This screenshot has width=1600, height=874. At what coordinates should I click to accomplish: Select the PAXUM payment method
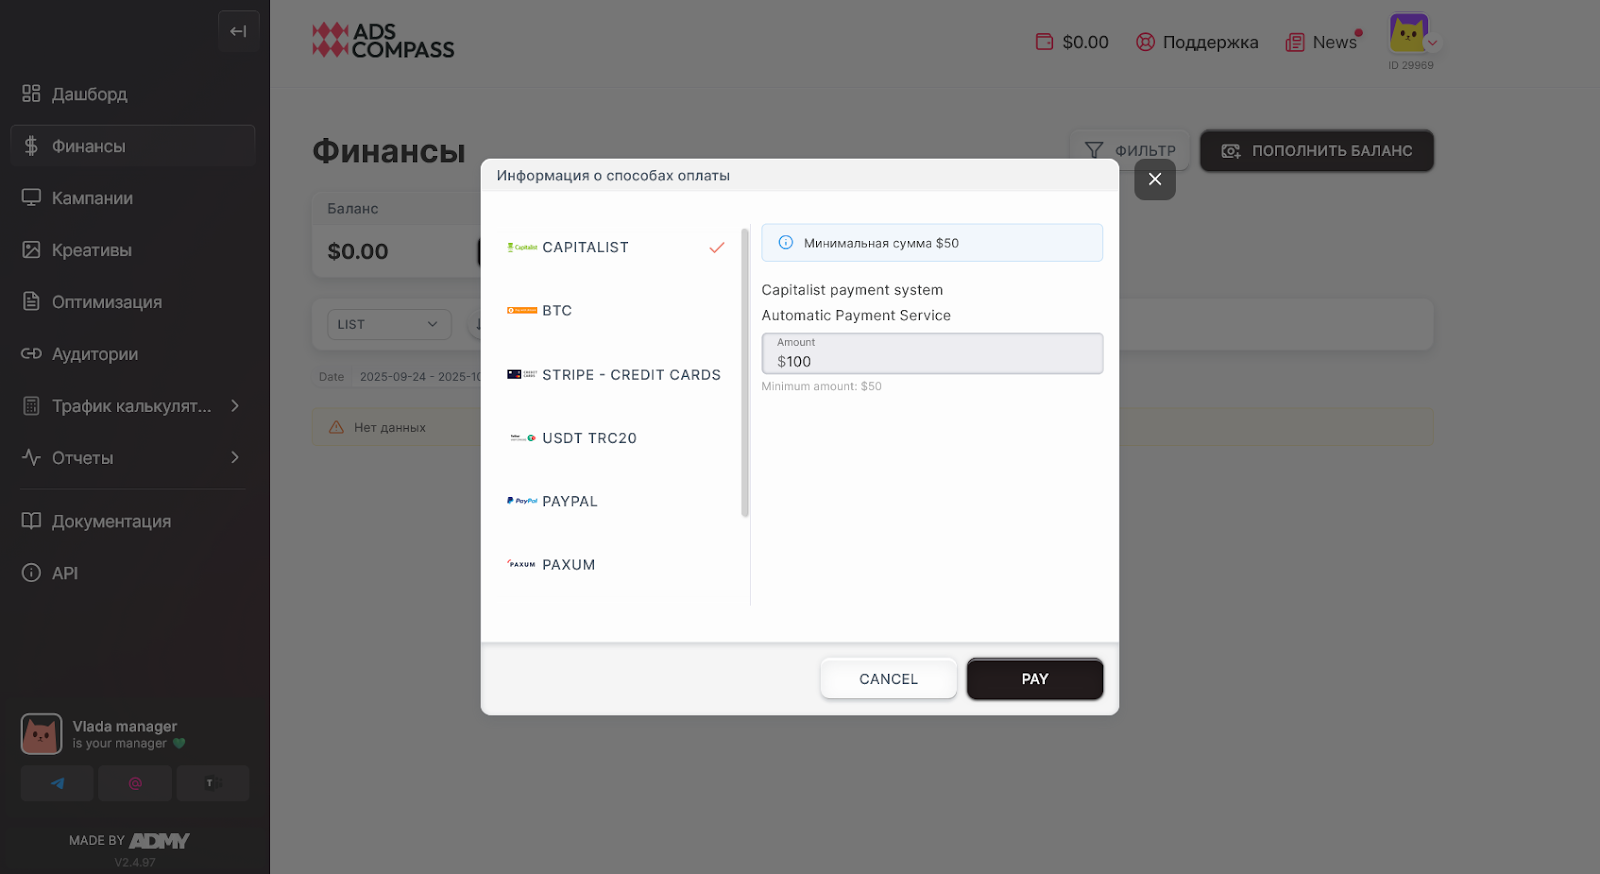tap(616, 564)
